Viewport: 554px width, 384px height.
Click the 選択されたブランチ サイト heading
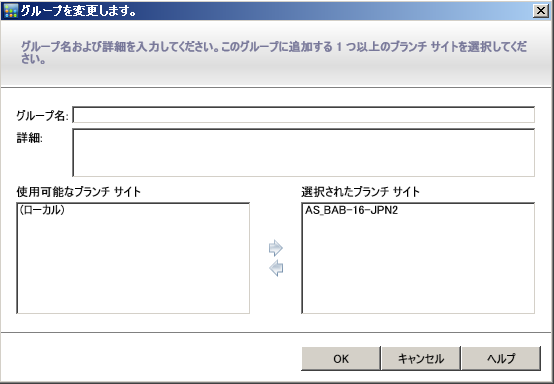point(360,192)
